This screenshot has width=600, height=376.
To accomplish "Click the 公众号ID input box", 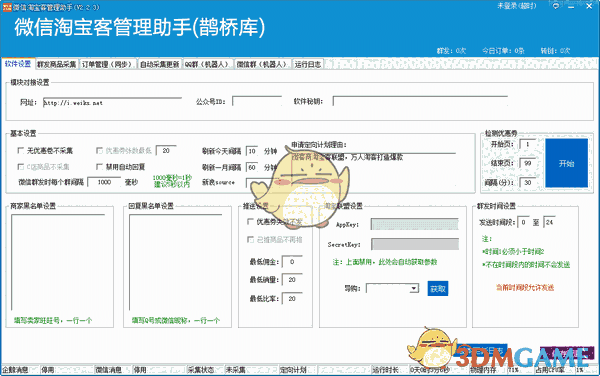I will pos(257,101).
